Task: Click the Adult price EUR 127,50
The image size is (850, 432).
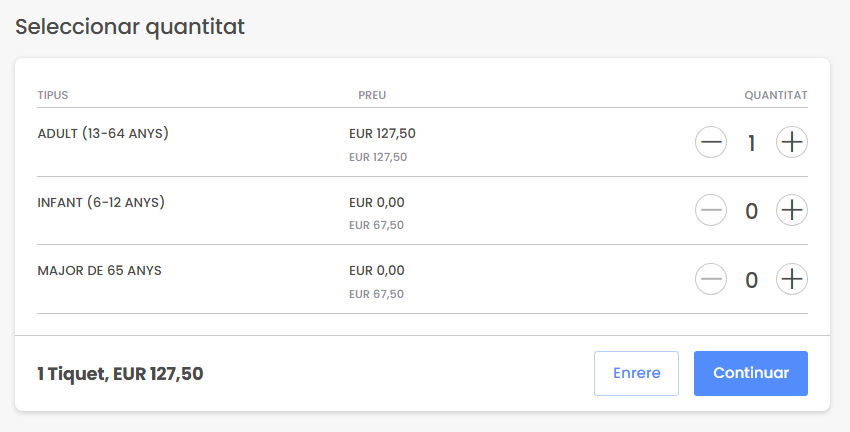Action: [382, 133]
